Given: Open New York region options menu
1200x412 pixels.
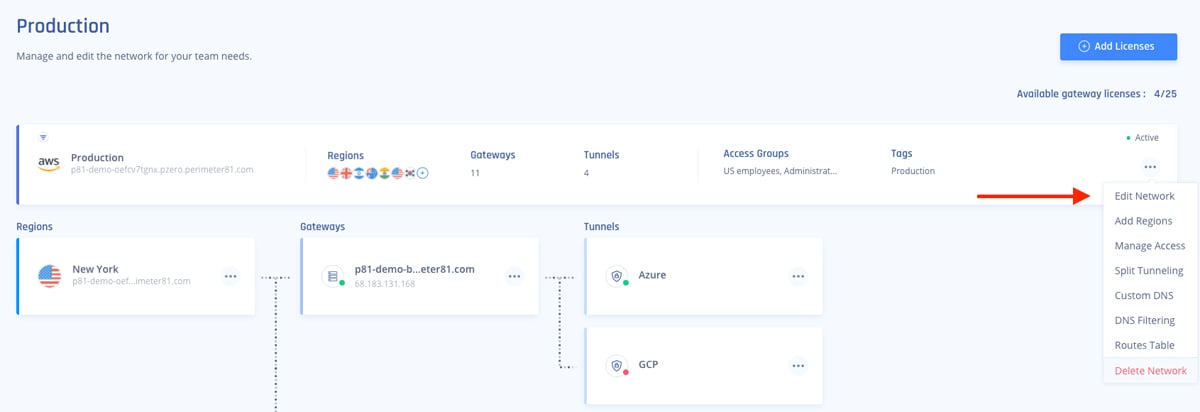Looking at the screenshot, I should (231, 276).
